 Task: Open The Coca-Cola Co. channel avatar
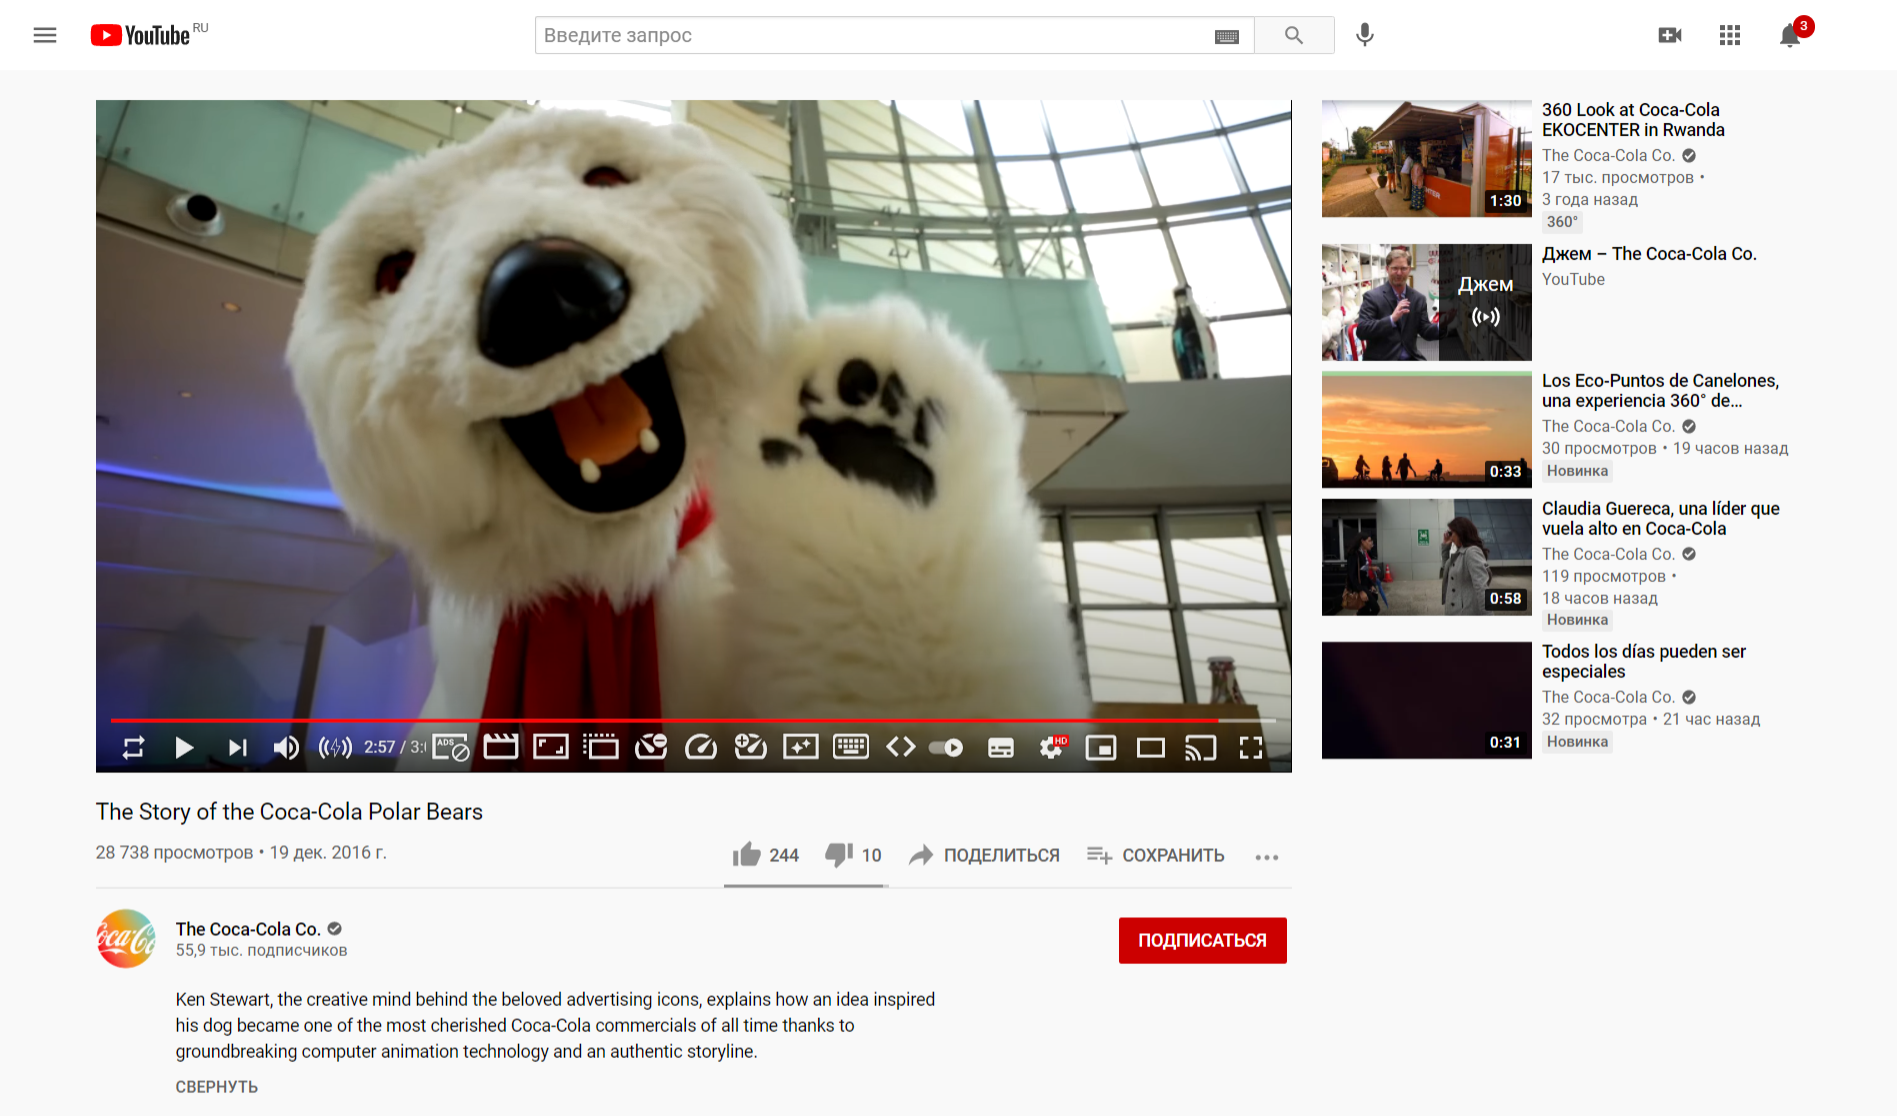pos(126,938)
